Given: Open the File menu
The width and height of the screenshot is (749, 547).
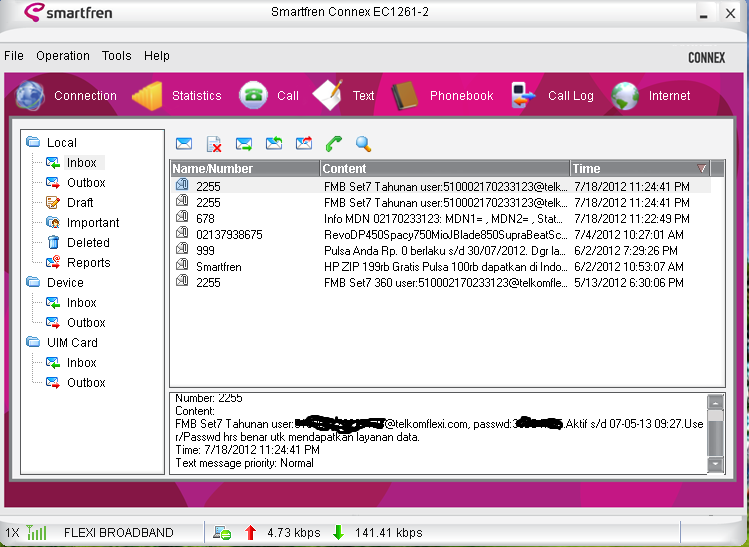Looking at the screenshot, I should [14, 56].
